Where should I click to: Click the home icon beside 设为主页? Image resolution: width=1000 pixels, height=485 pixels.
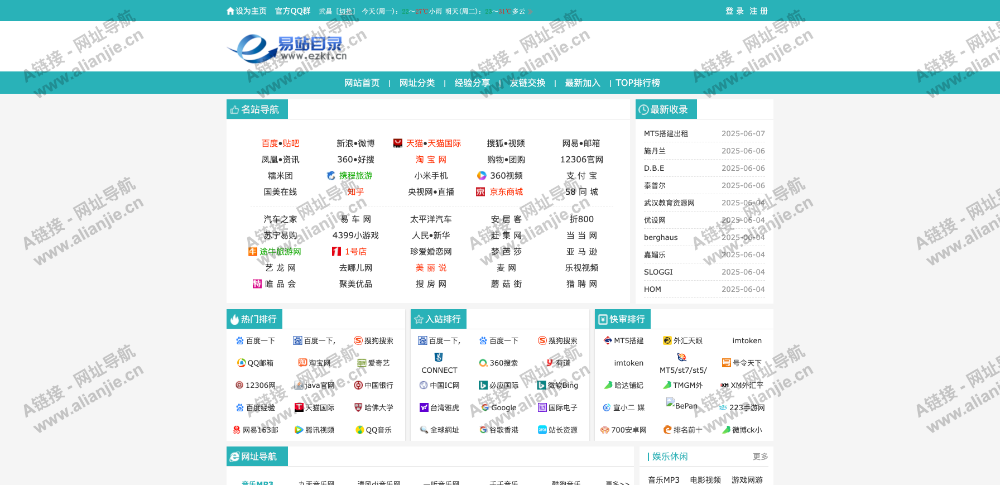click(x=230, y=11)
